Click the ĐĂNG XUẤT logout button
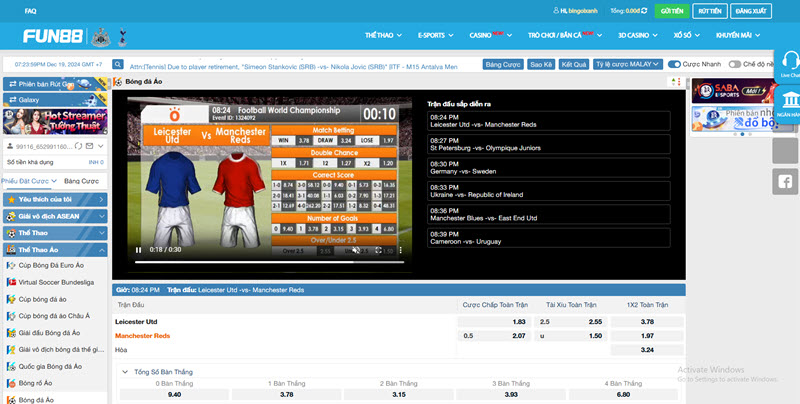This screenshot has height=404, width=800. pos(751,11)
